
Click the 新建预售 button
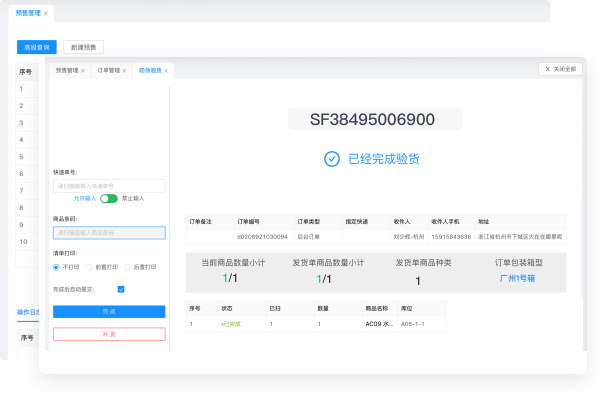(83, 47)
